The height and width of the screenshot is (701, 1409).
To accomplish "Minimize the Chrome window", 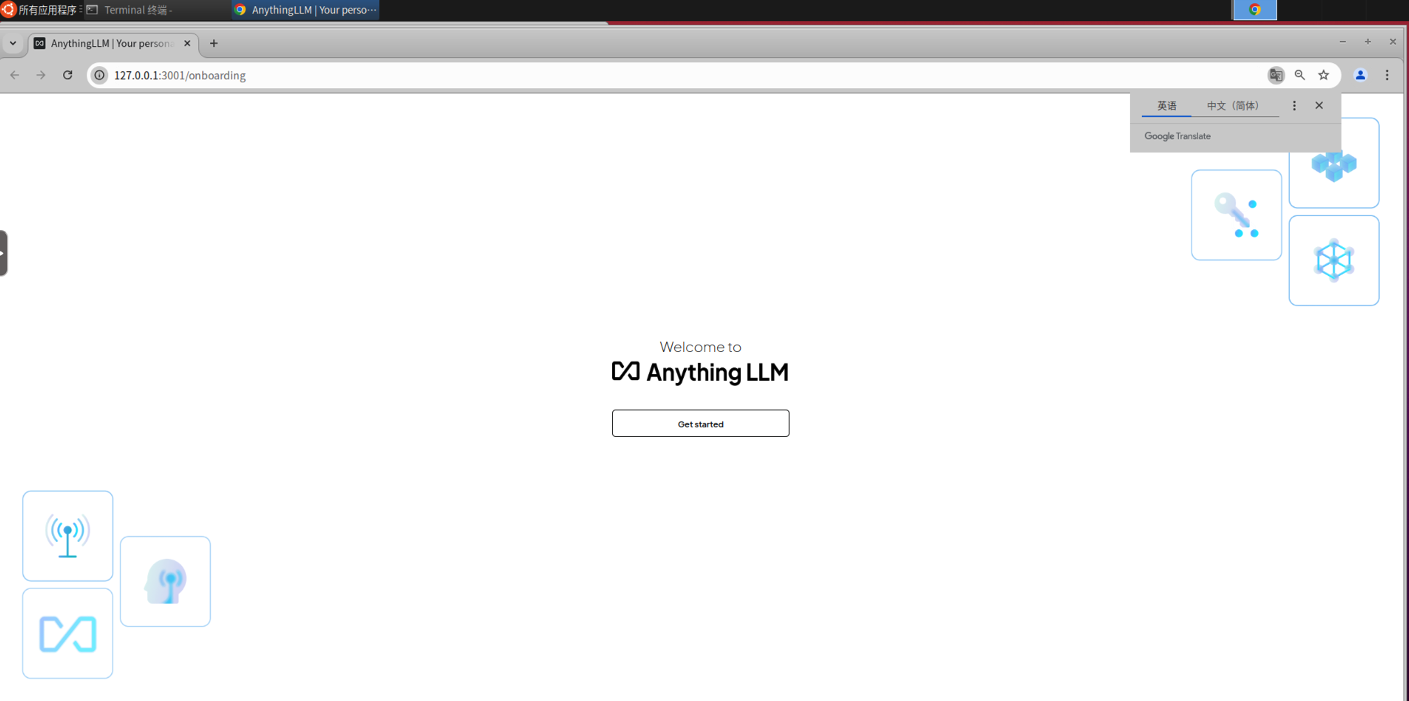I will click(1343, 42).
